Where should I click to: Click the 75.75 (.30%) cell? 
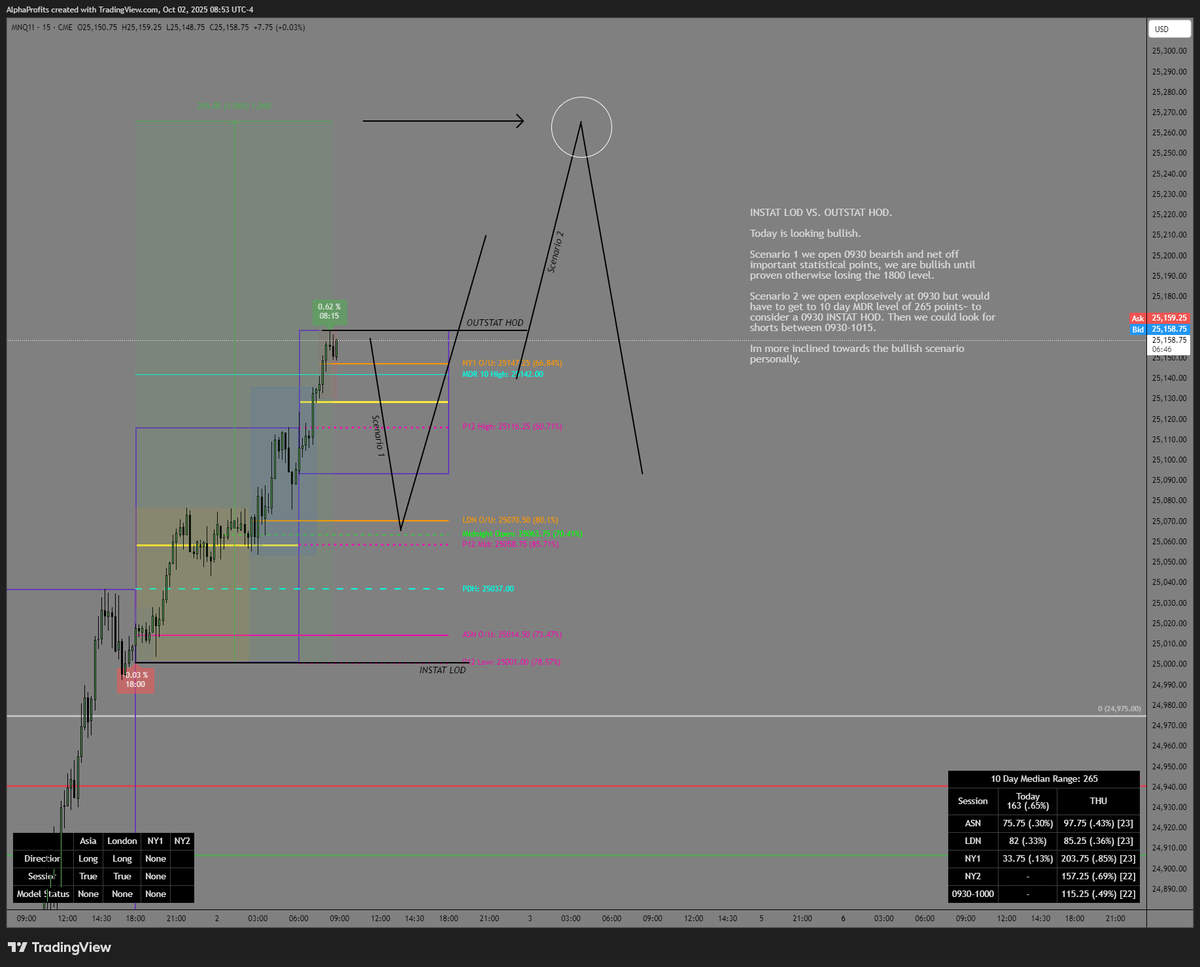(1027, 822)
